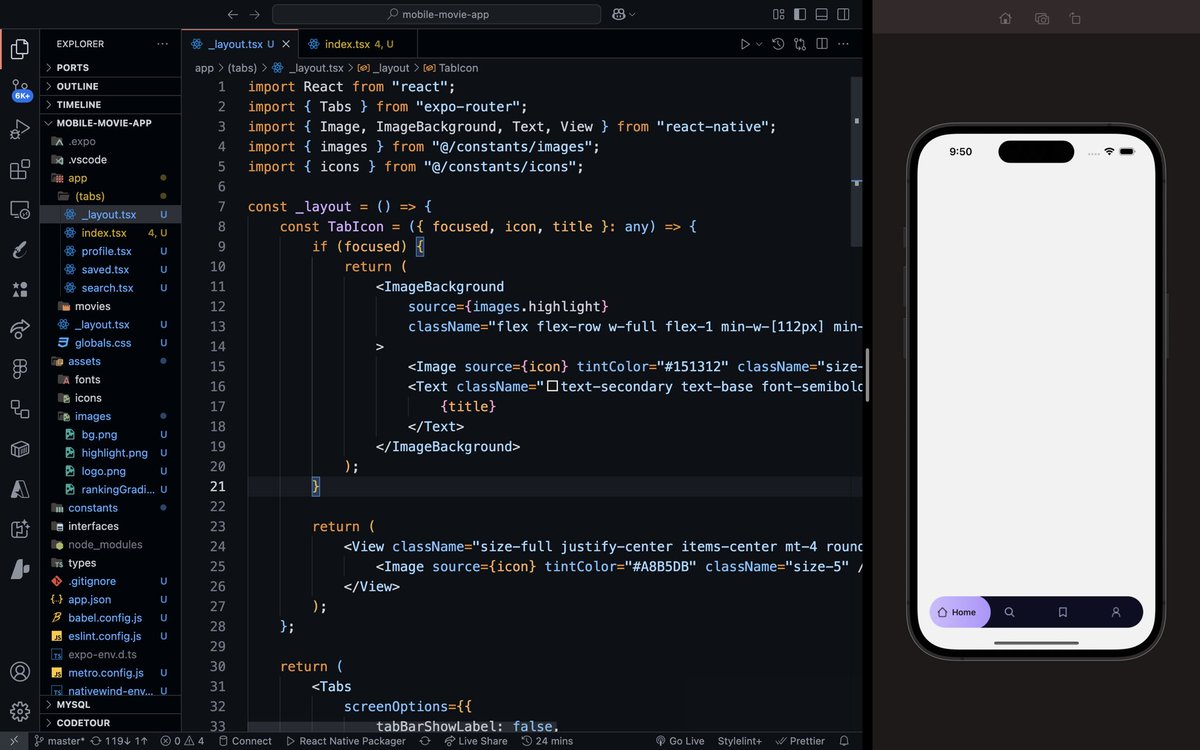This screenshot has width=1200, height=750.
Task: Open the timeline history icon in the editor toolbar
Action: tap(778, 44)
